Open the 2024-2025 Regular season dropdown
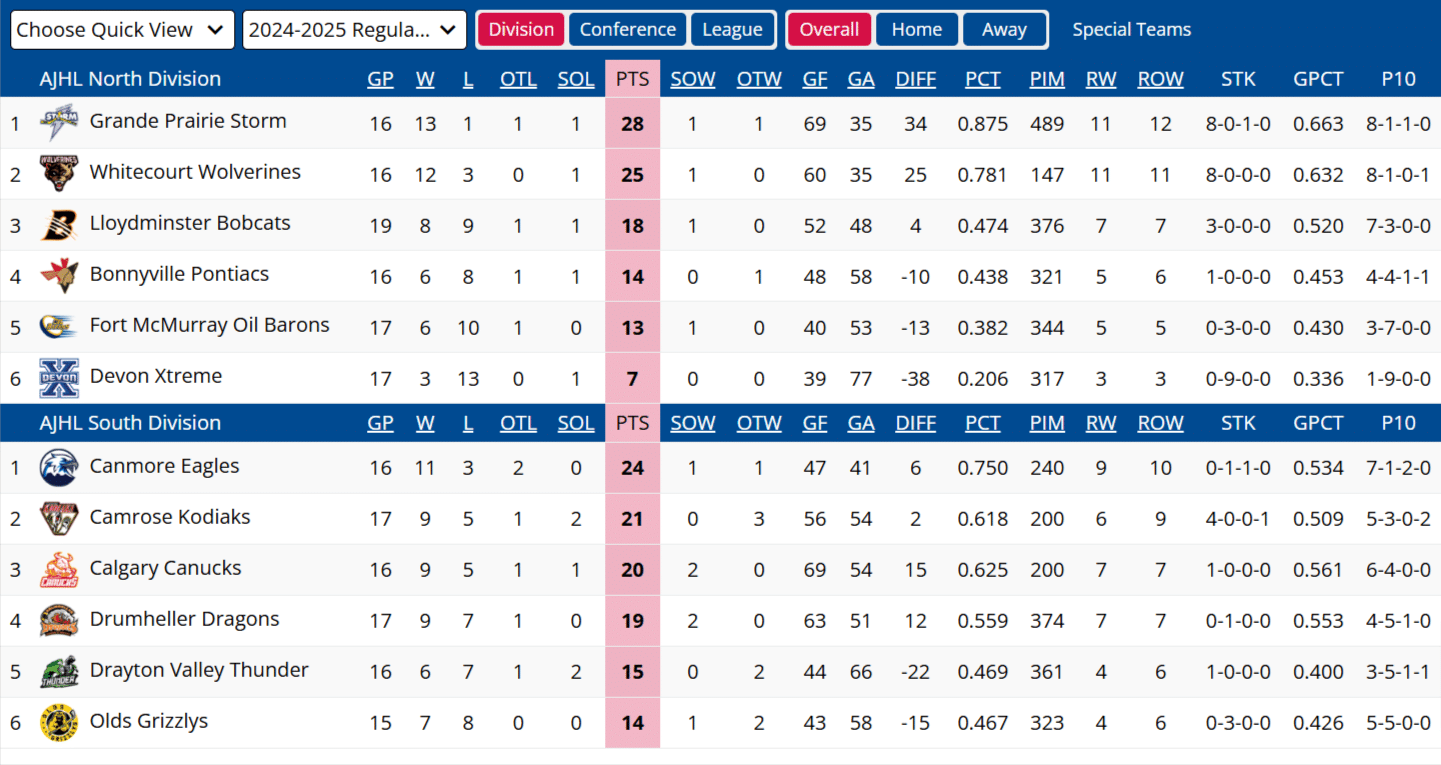Image resolution: width=1441 pixels, height=765 pixels. pyautogui.click(x=354, y=30)
